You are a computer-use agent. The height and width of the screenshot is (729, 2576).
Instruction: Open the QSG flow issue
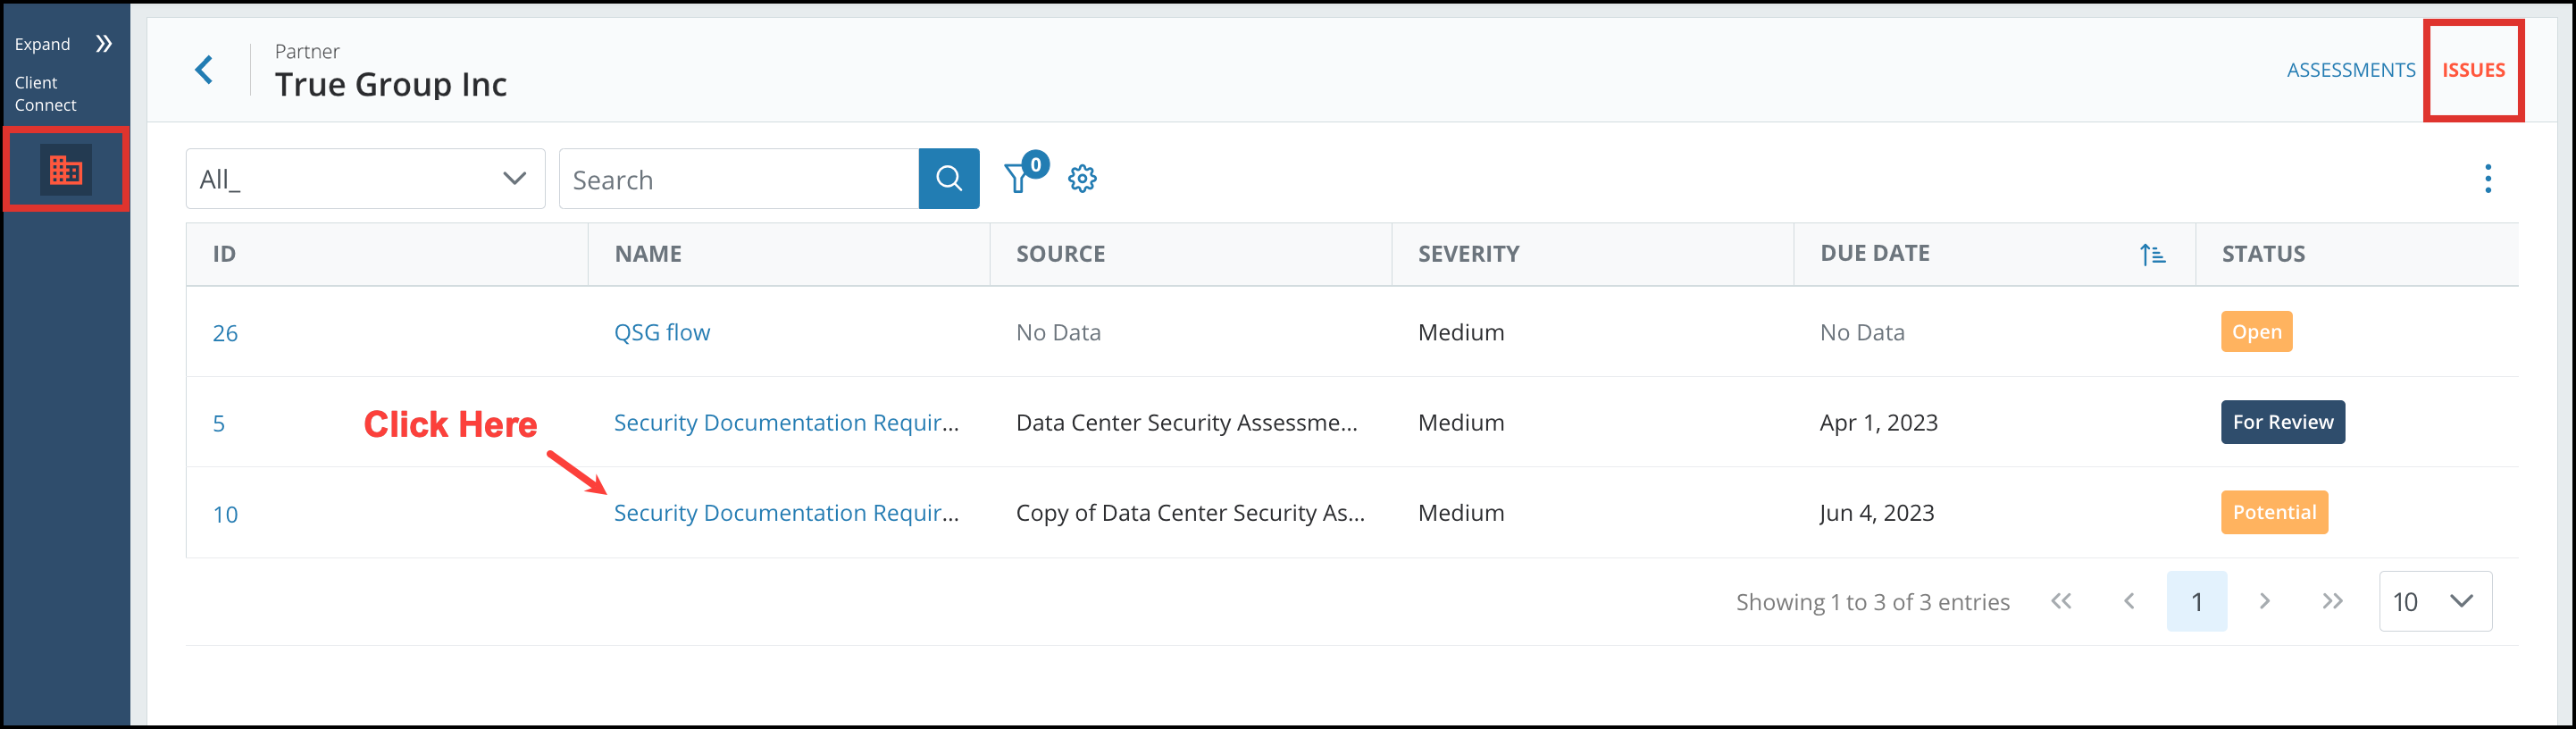662,332
